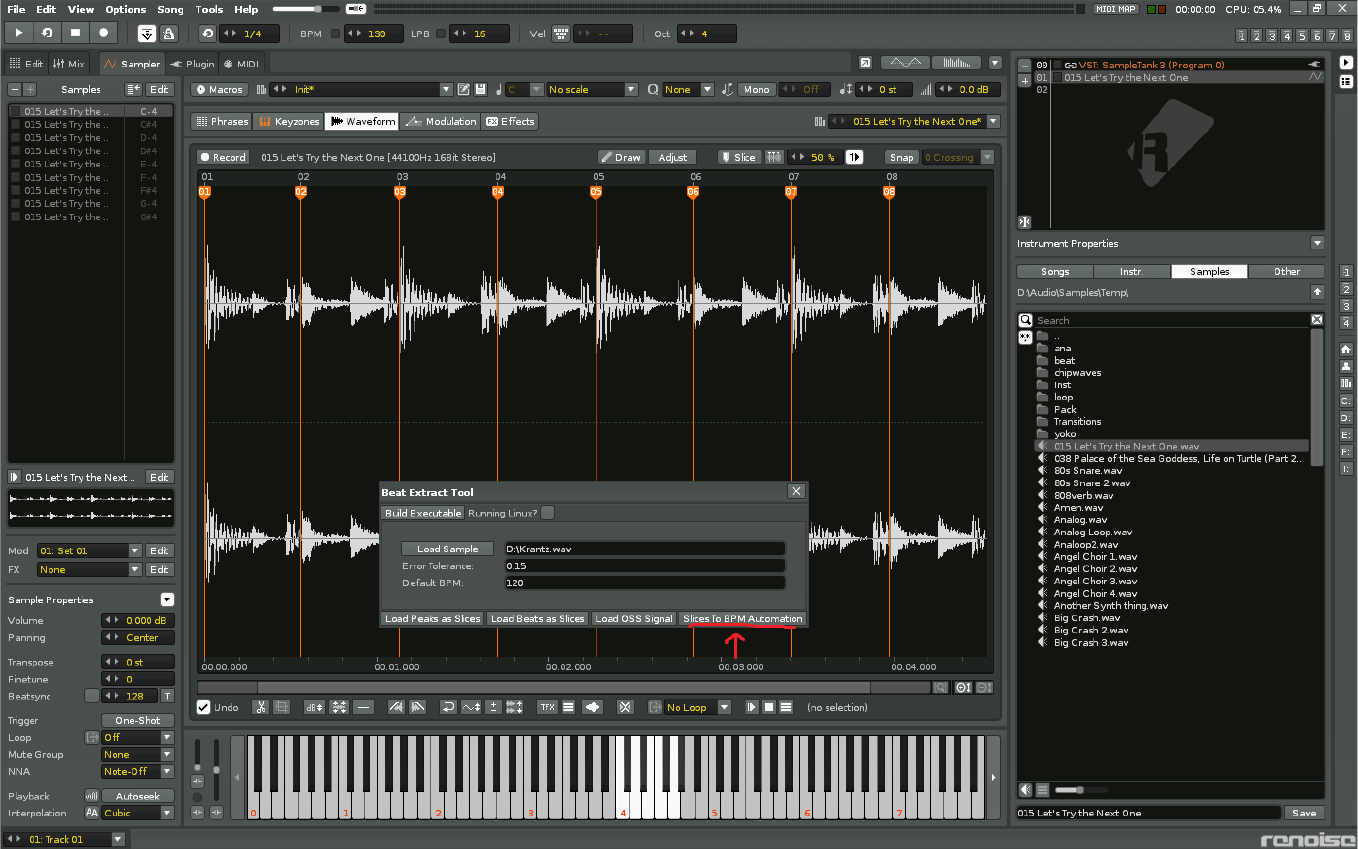Viewport: 1358px width, 849px height.
Task: Click the save preset floppy disk icon
Action: coord(481,89)
